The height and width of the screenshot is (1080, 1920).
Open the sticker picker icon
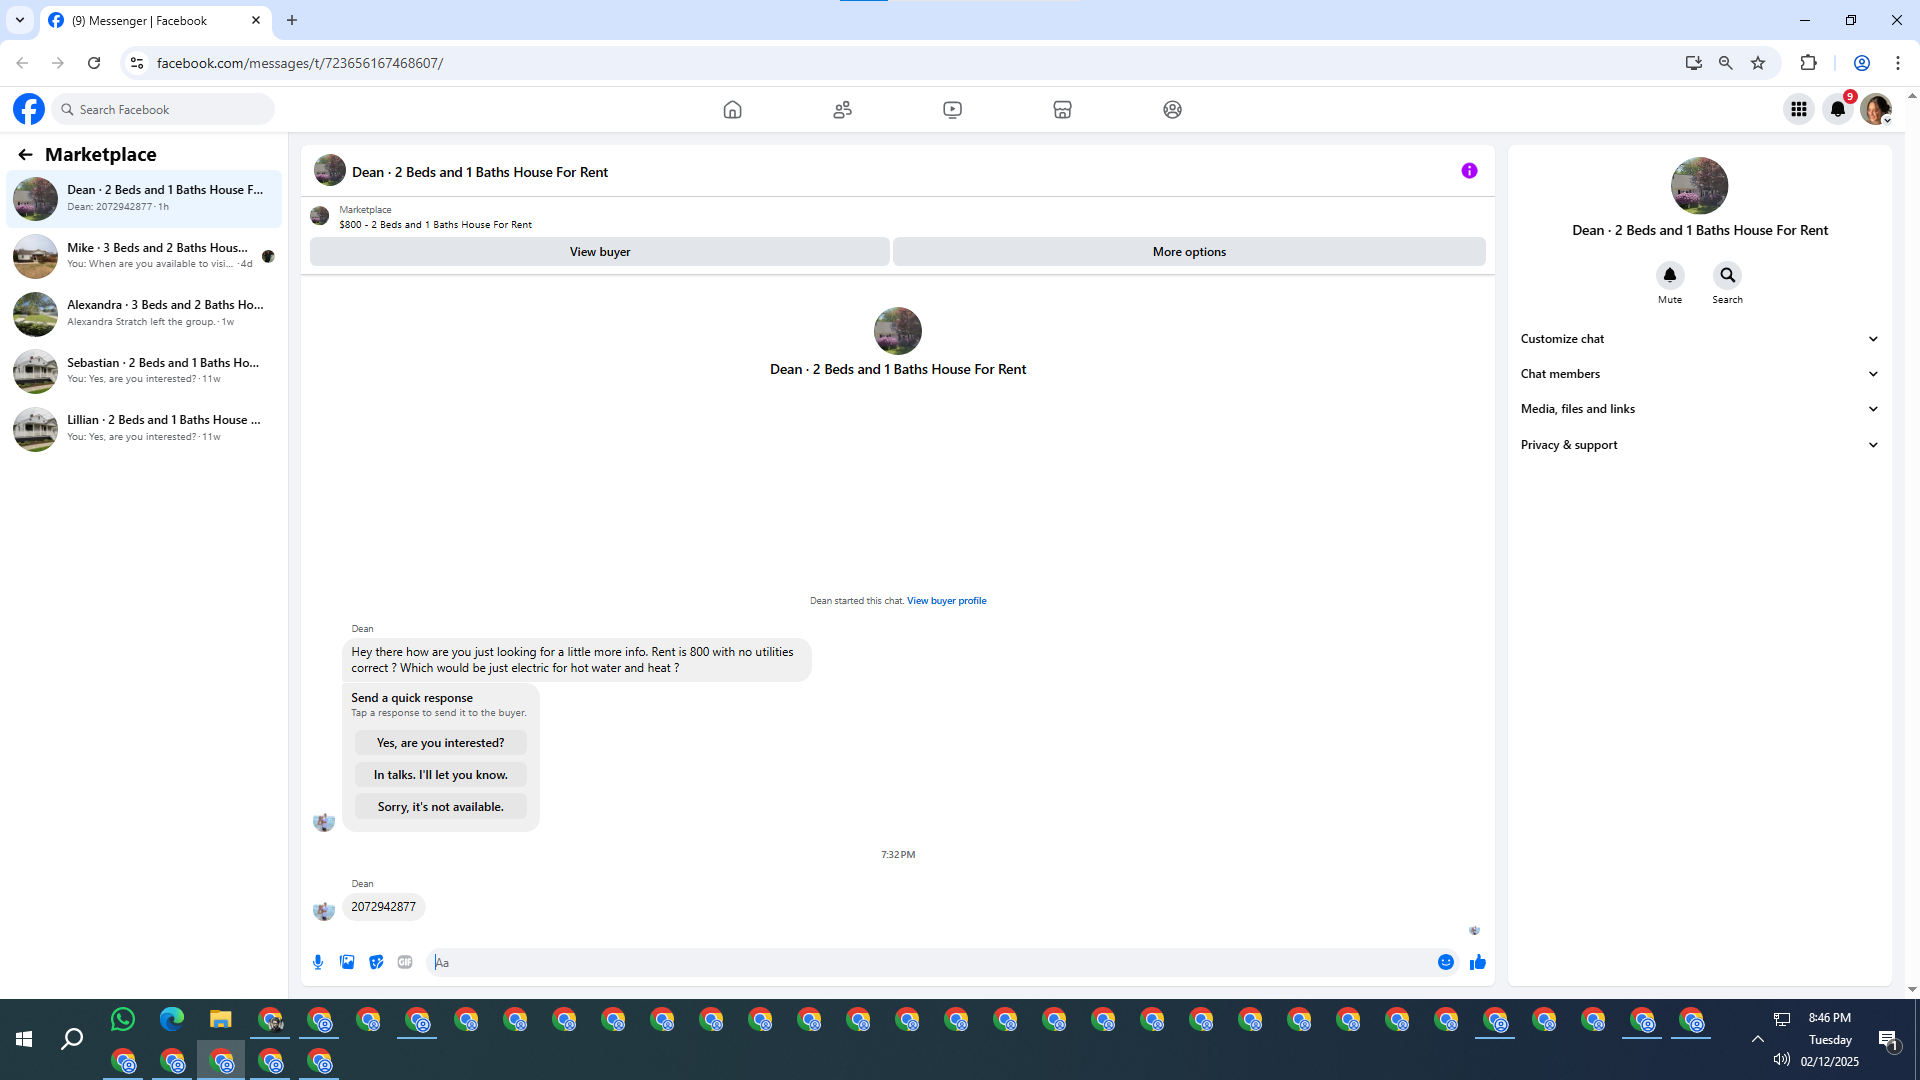(x=376, y=962)
